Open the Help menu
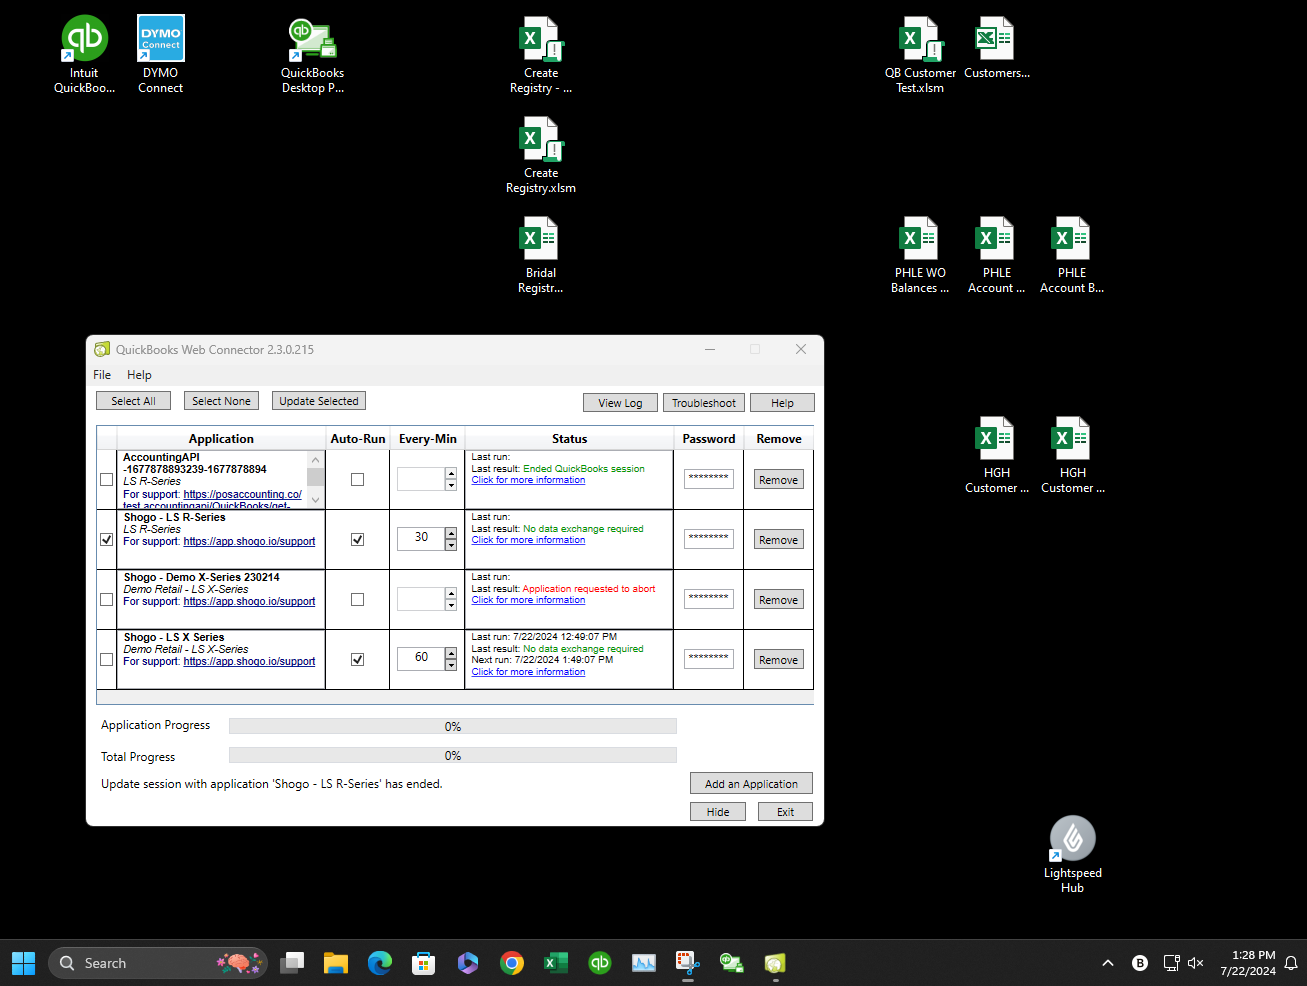Viewport: 1307px width, 986px height. (x=139, y=375)
